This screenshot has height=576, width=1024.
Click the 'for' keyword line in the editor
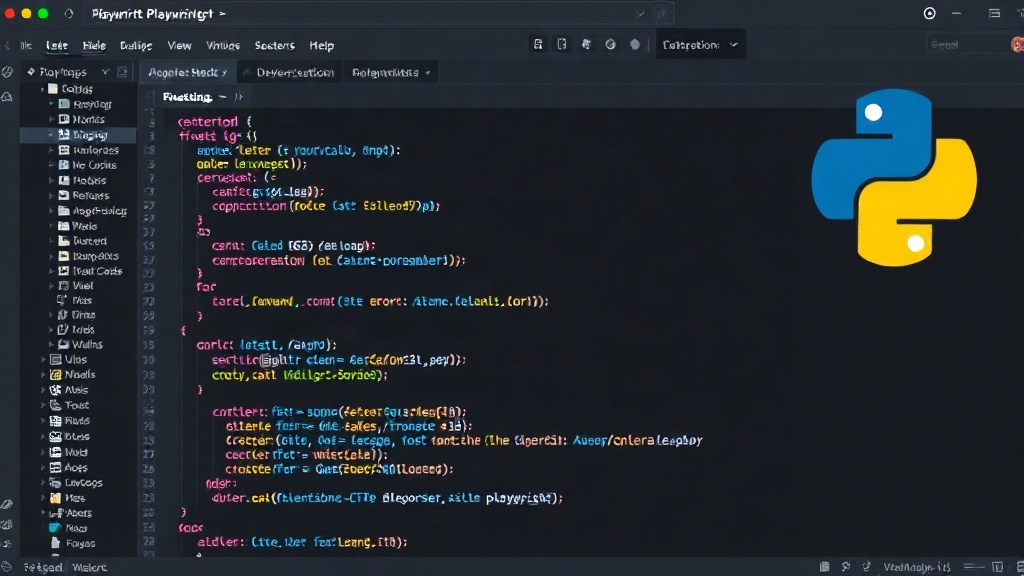click(x=206, y=287)
